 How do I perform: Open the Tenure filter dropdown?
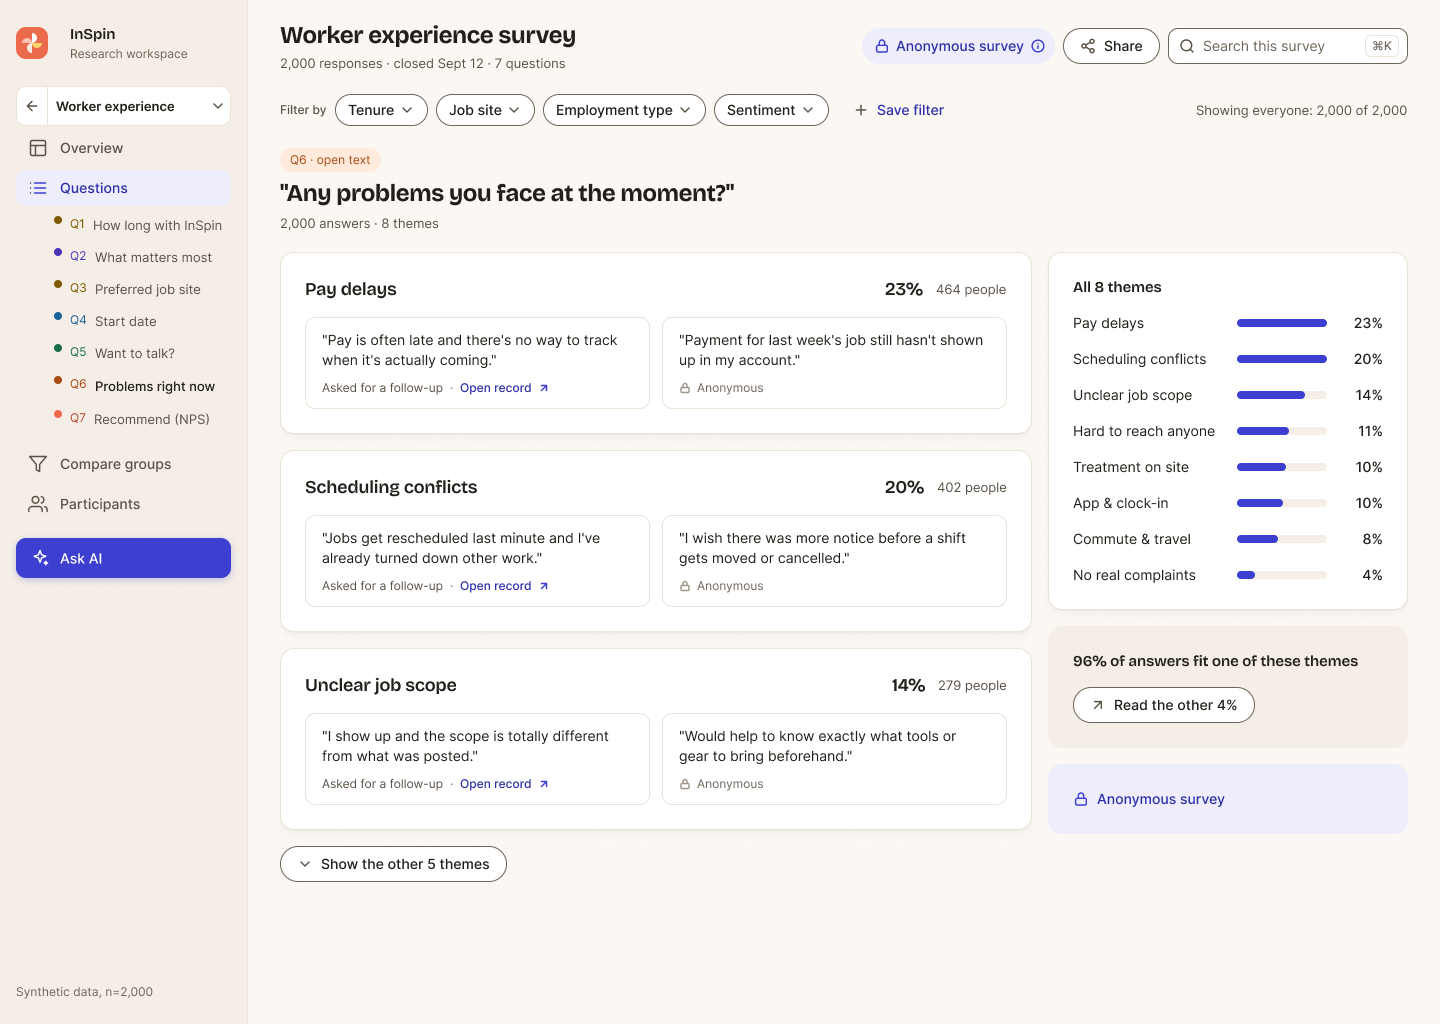(x=381, y=110)
